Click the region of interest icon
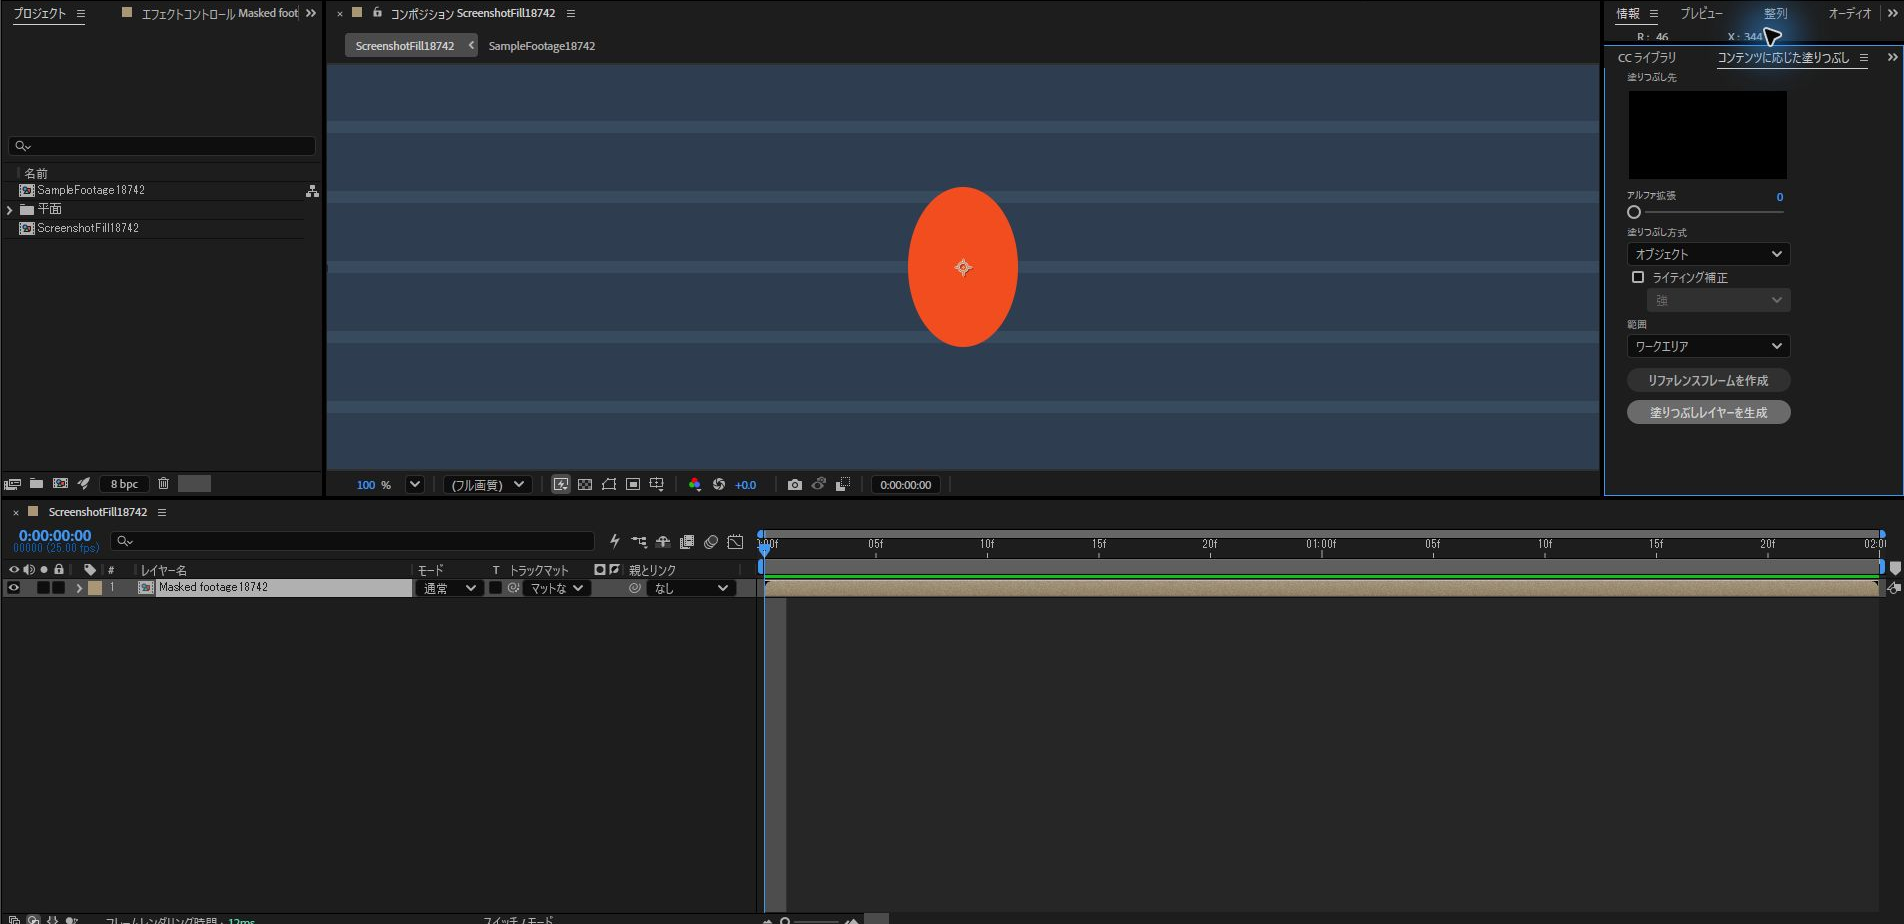Viewport: 1904px width, 924px height. [x=633, y=484]
